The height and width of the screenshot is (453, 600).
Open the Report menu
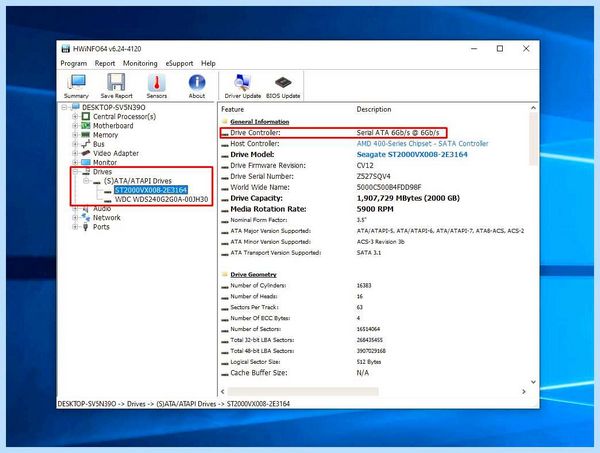(x=105, y=63)
